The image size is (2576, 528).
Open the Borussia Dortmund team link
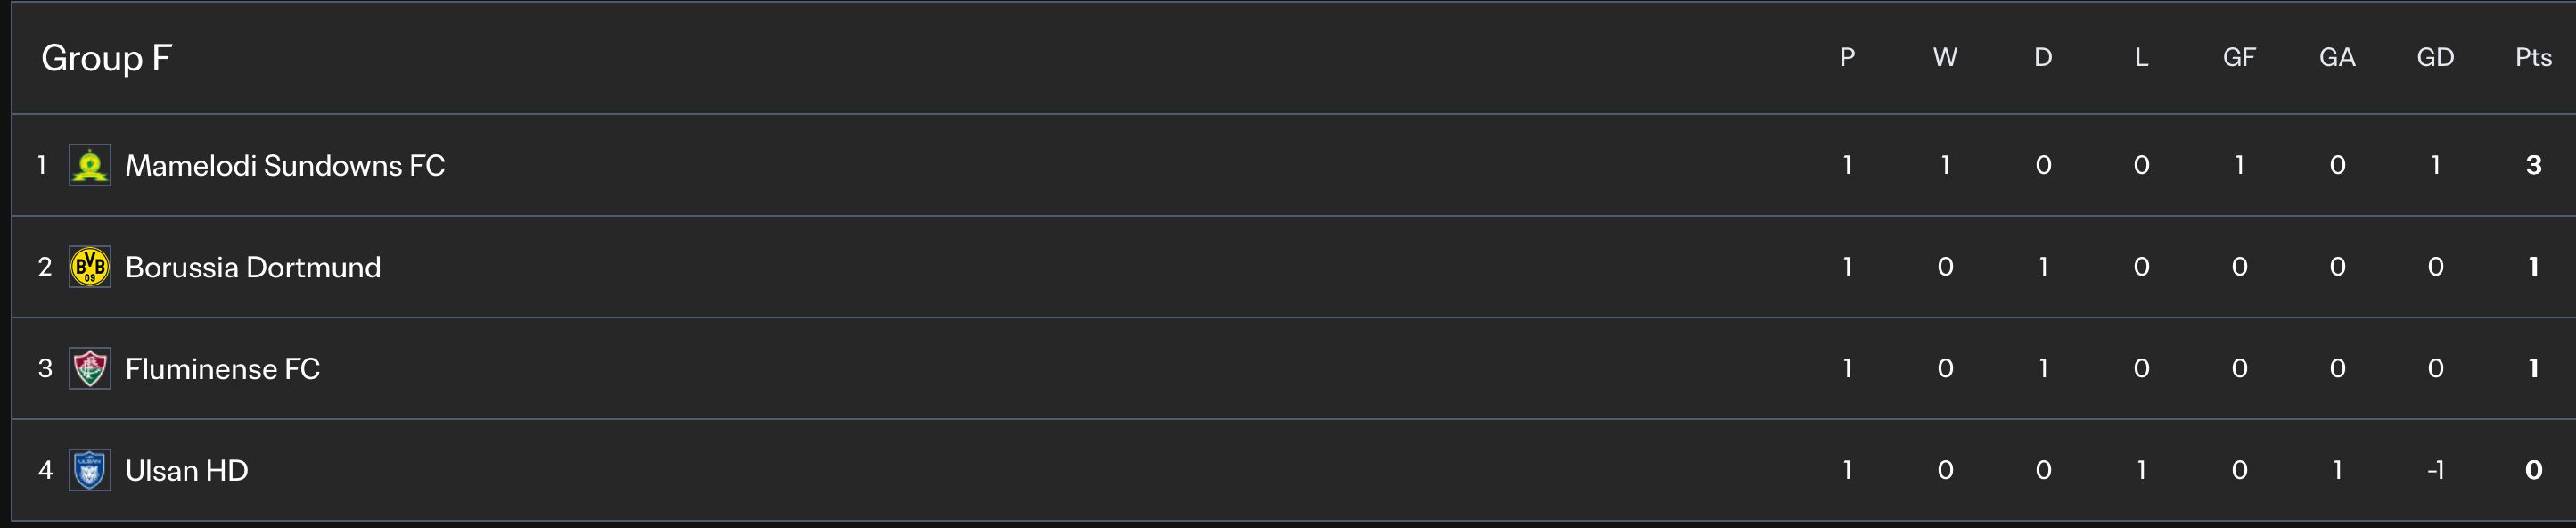pyautogui.click(x=253, y=267)
